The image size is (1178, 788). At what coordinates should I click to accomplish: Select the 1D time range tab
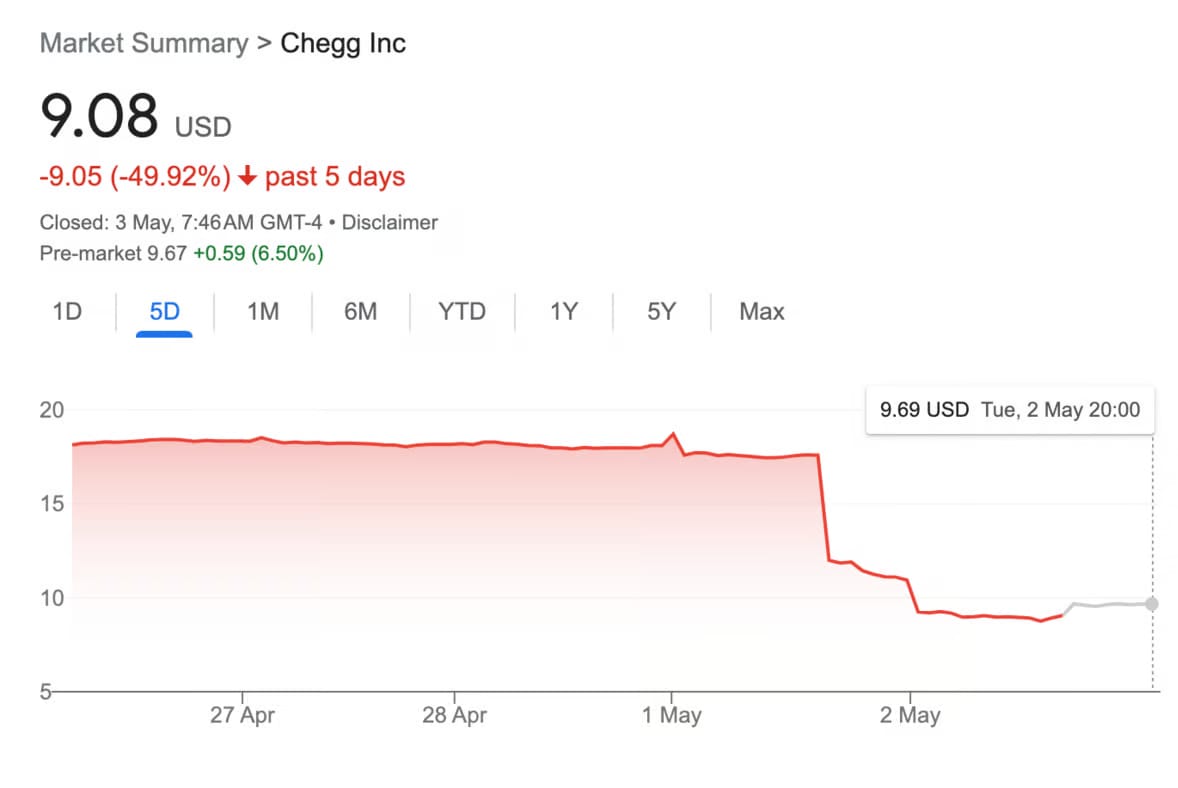coord(67,311)
